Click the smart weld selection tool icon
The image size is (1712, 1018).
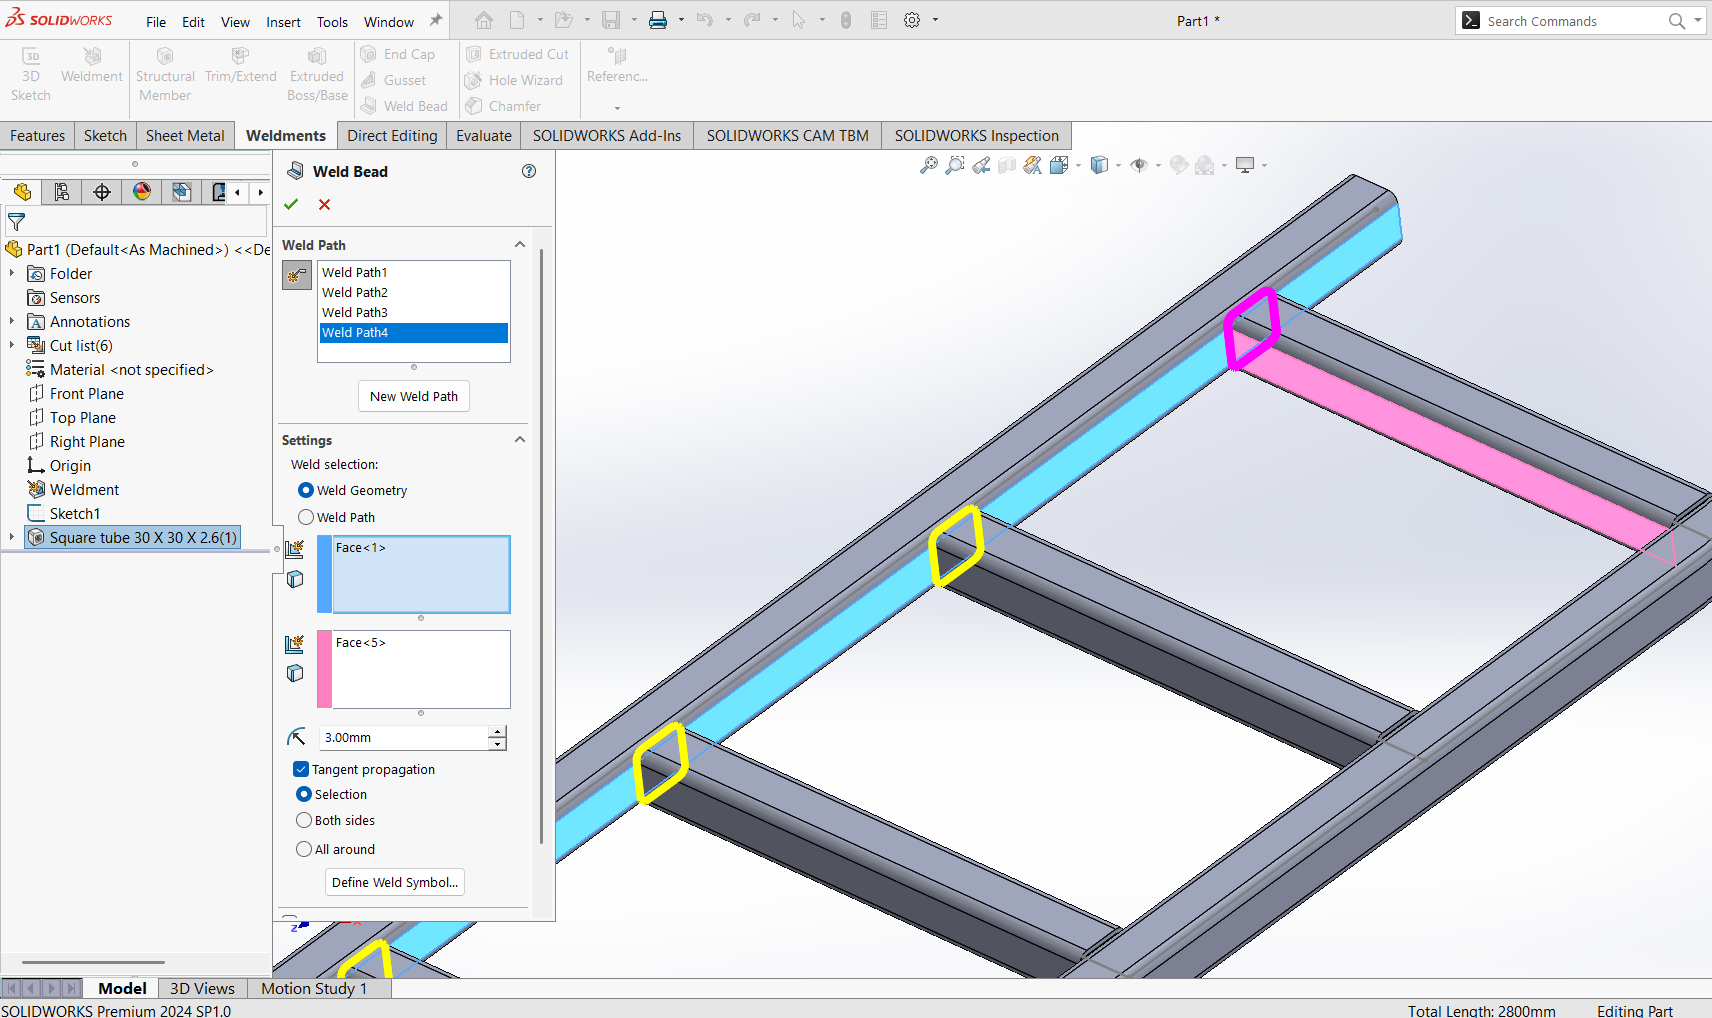[x=297, y=275]
